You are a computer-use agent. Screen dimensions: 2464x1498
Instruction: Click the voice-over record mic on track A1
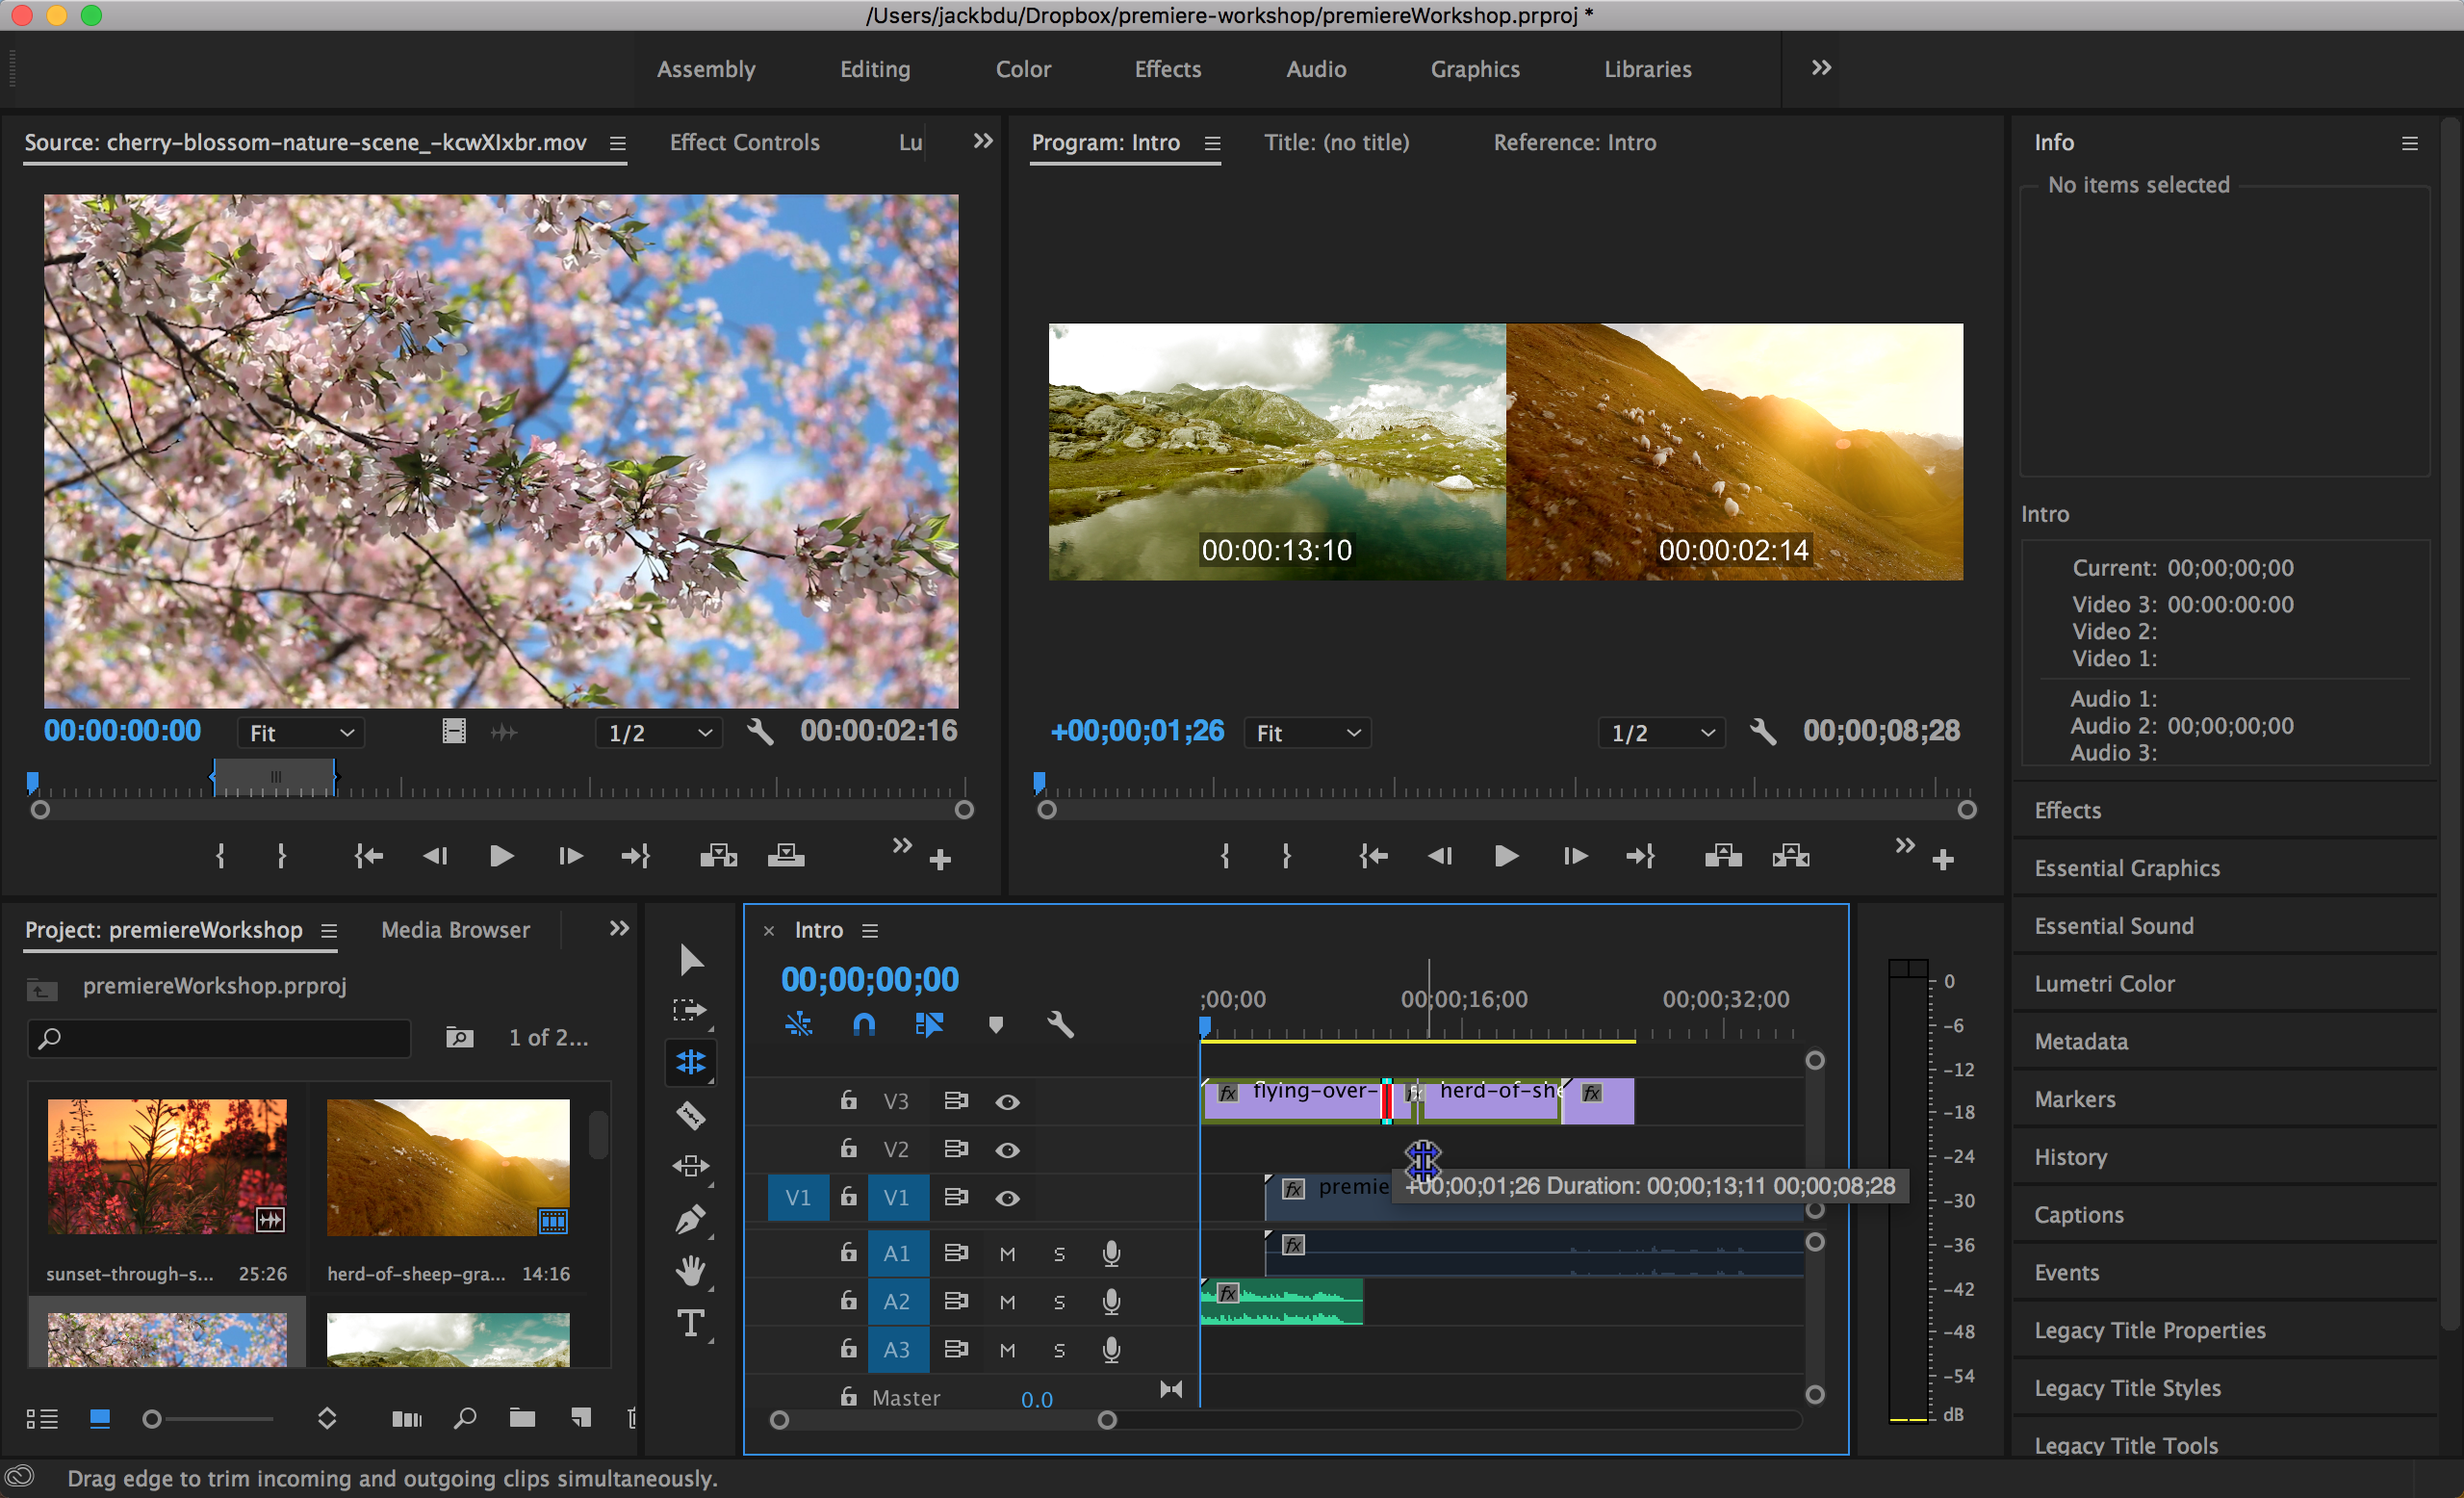pos(1110,1252)
